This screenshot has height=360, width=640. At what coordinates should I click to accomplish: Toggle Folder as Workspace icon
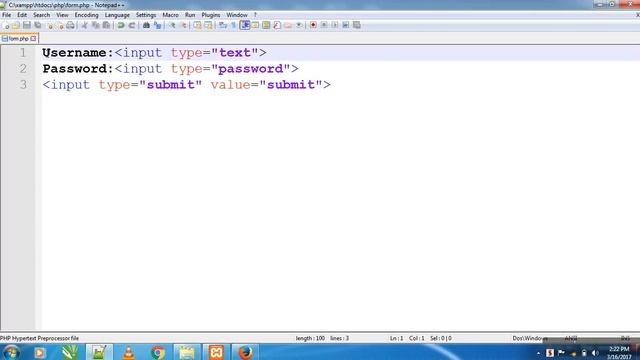[288, 25]
